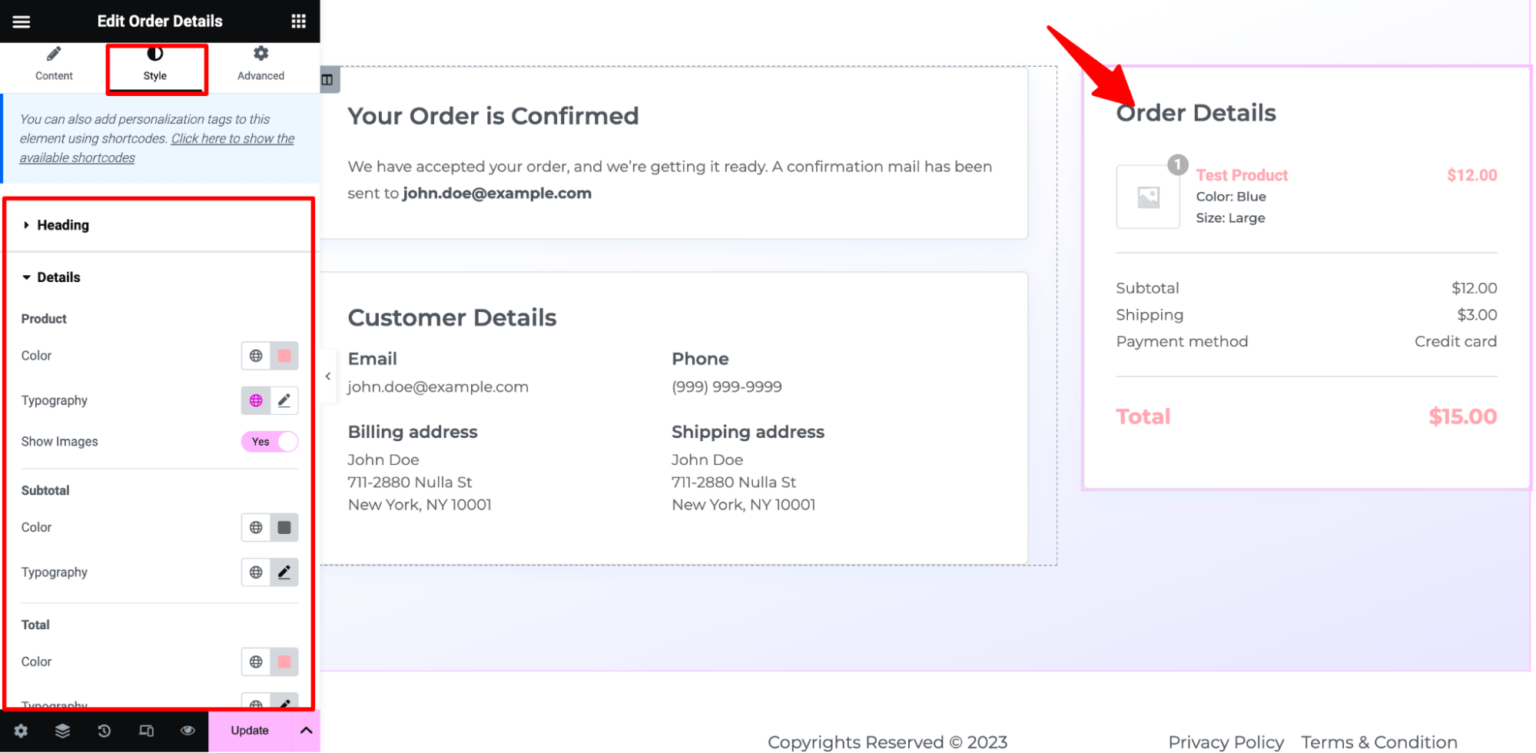The image size is (1536, 753).
Task: Open the Navigator panel
Action: 63,731
